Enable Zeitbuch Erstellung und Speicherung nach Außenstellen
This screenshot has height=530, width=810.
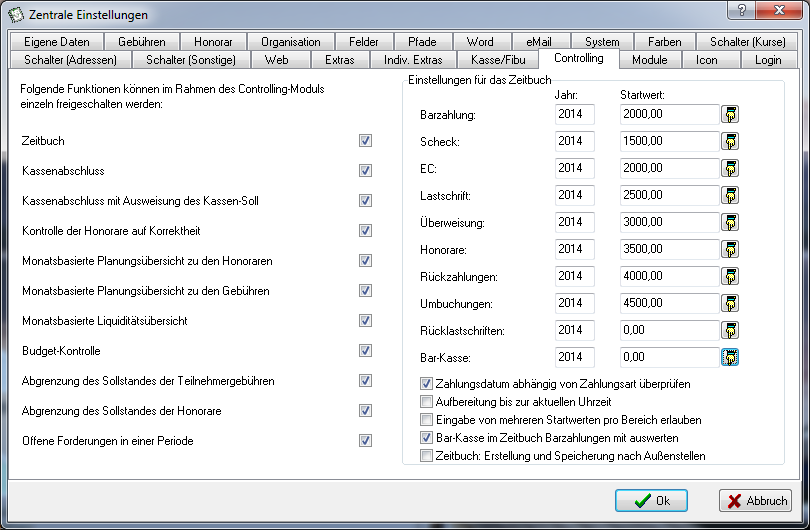(426, 456)
